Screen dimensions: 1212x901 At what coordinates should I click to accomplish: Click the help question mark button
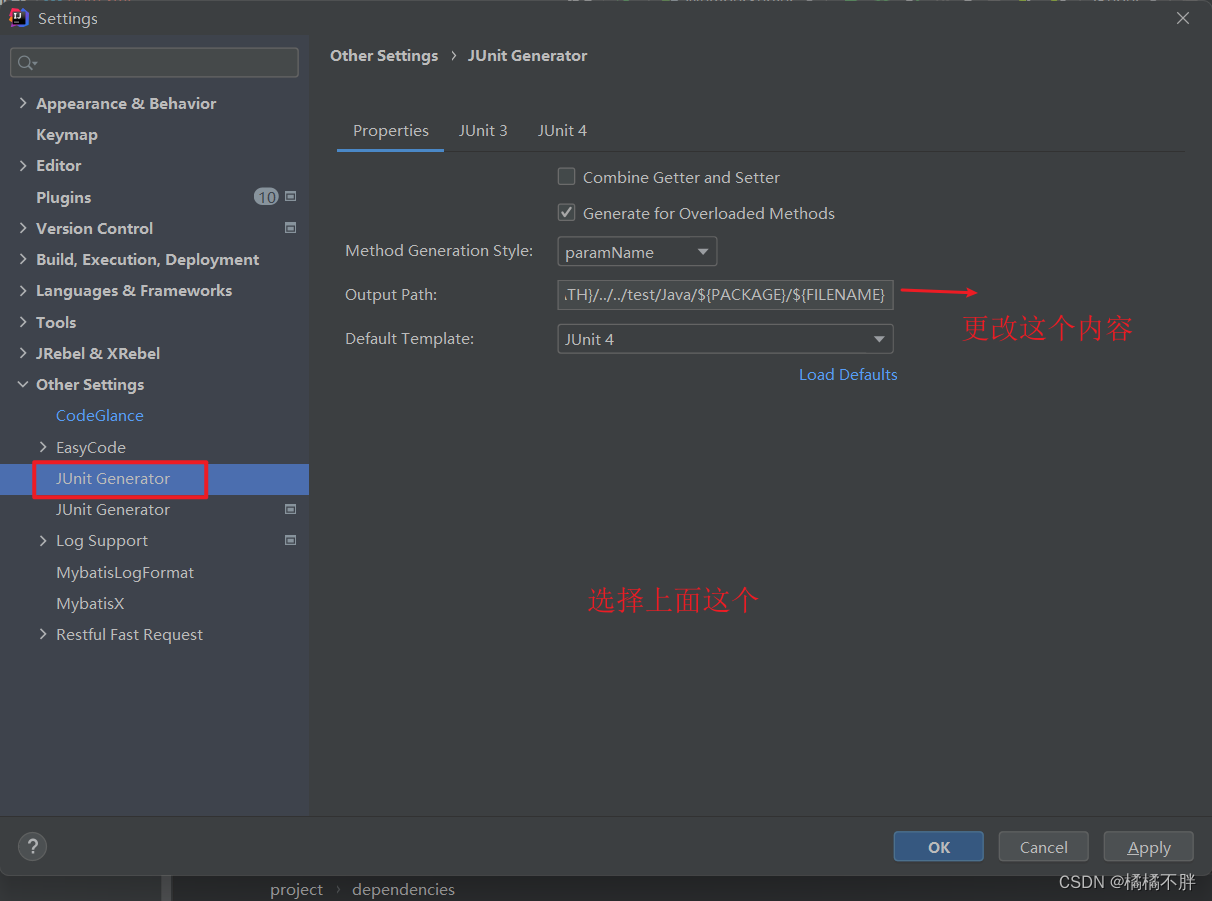click(32, 846)
